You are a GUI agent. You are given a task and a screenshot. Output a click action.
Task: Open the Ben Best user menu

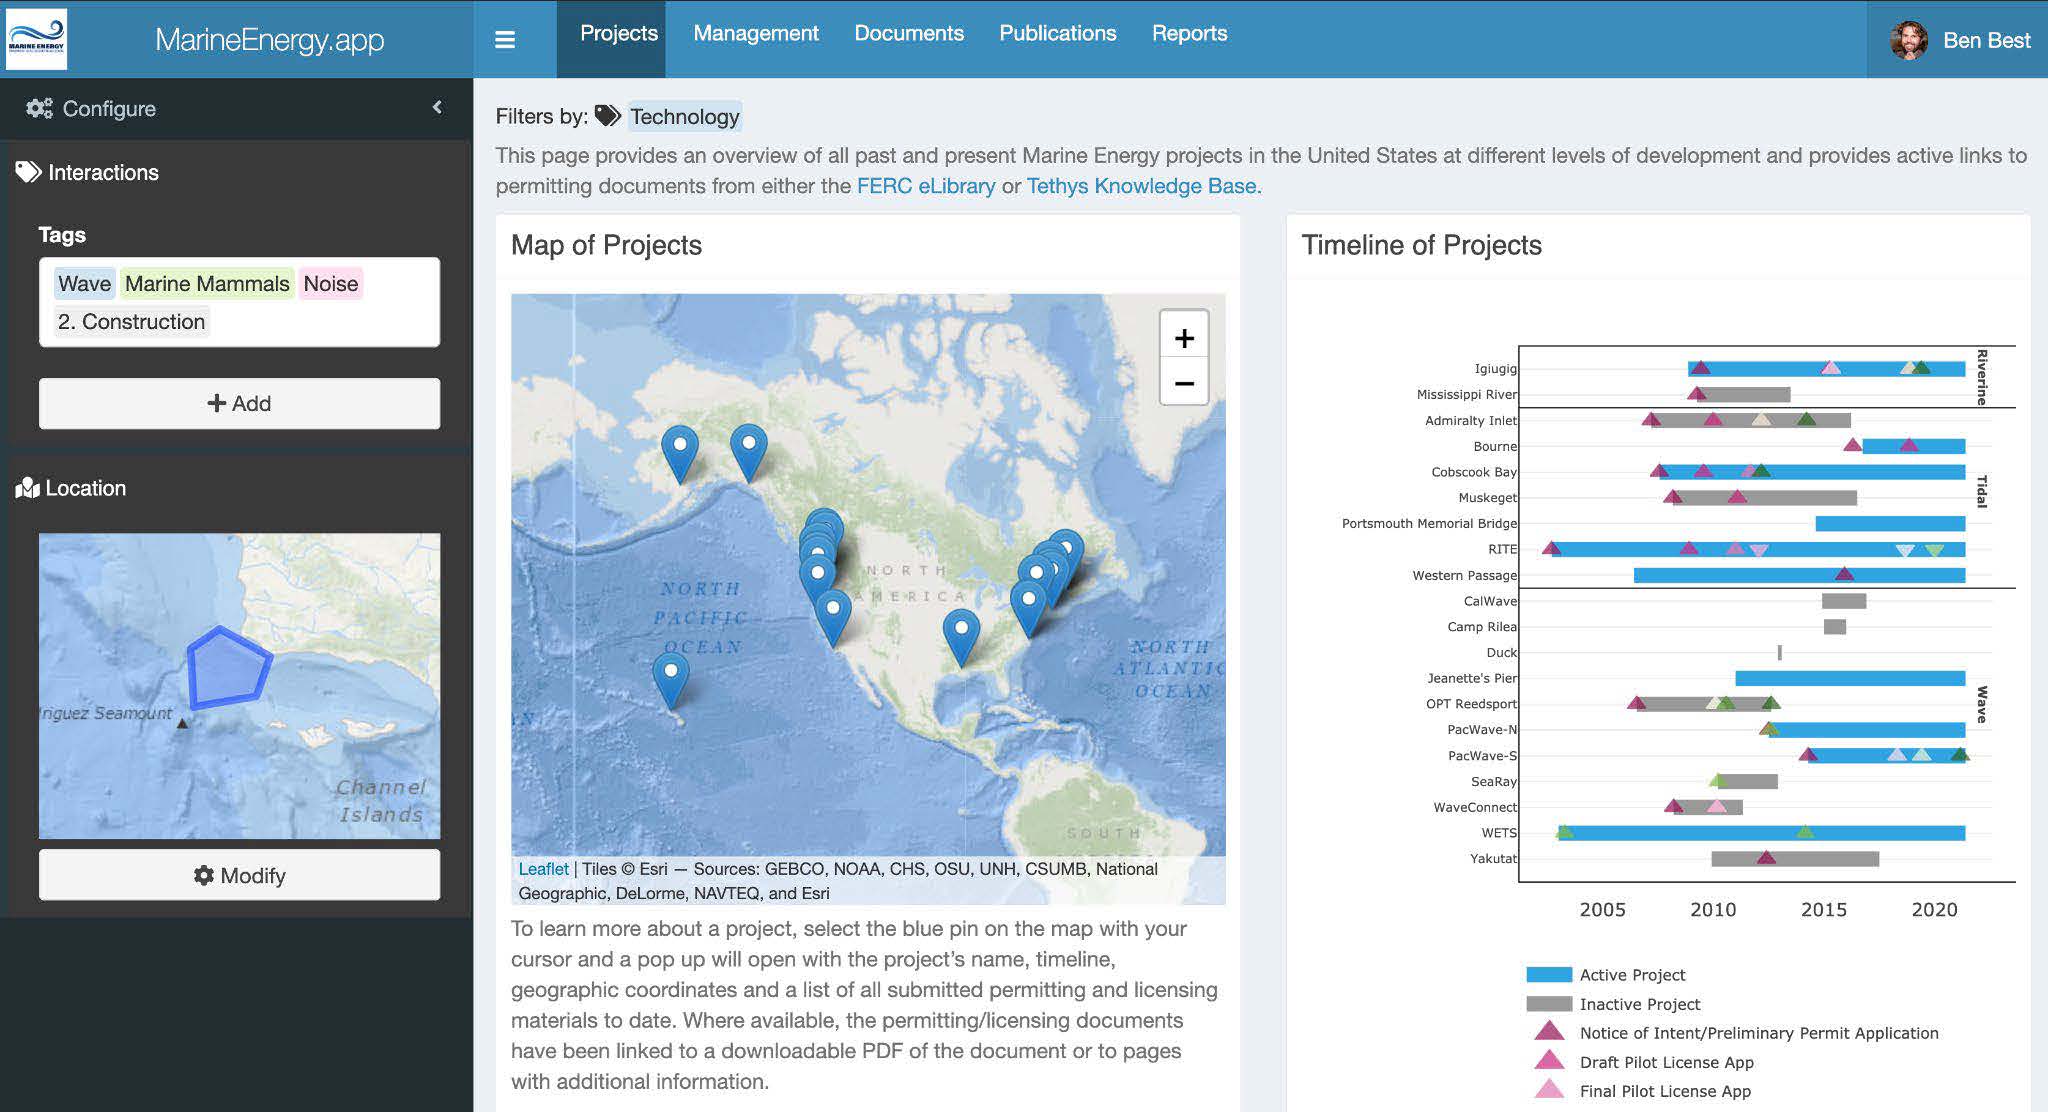(1959, 40)
